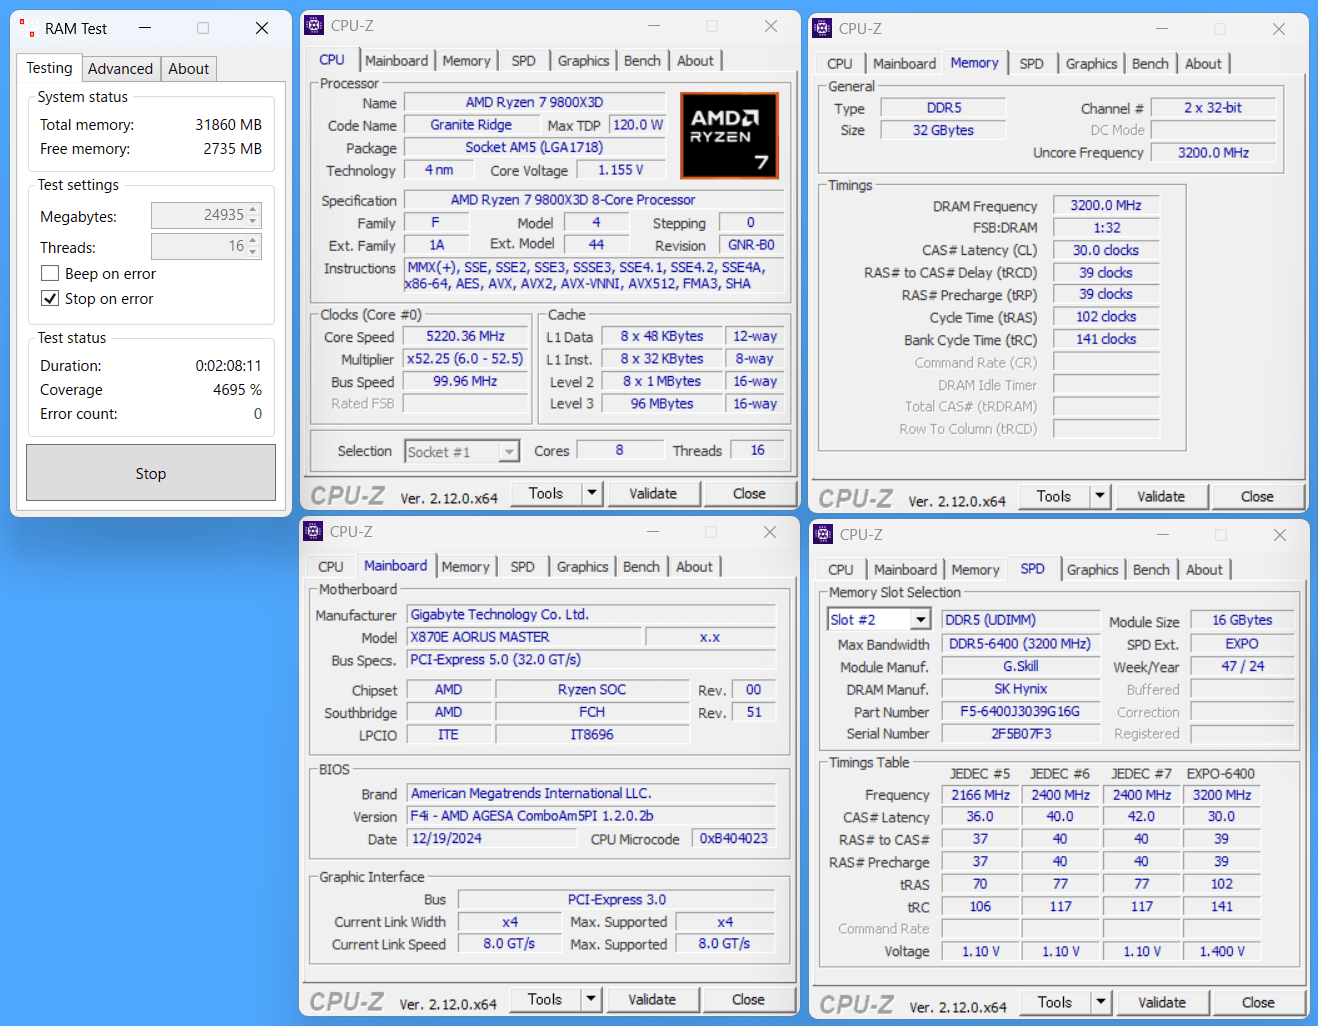
Task: Click the Threads value field in RAM Test
Action: point(199,246)
